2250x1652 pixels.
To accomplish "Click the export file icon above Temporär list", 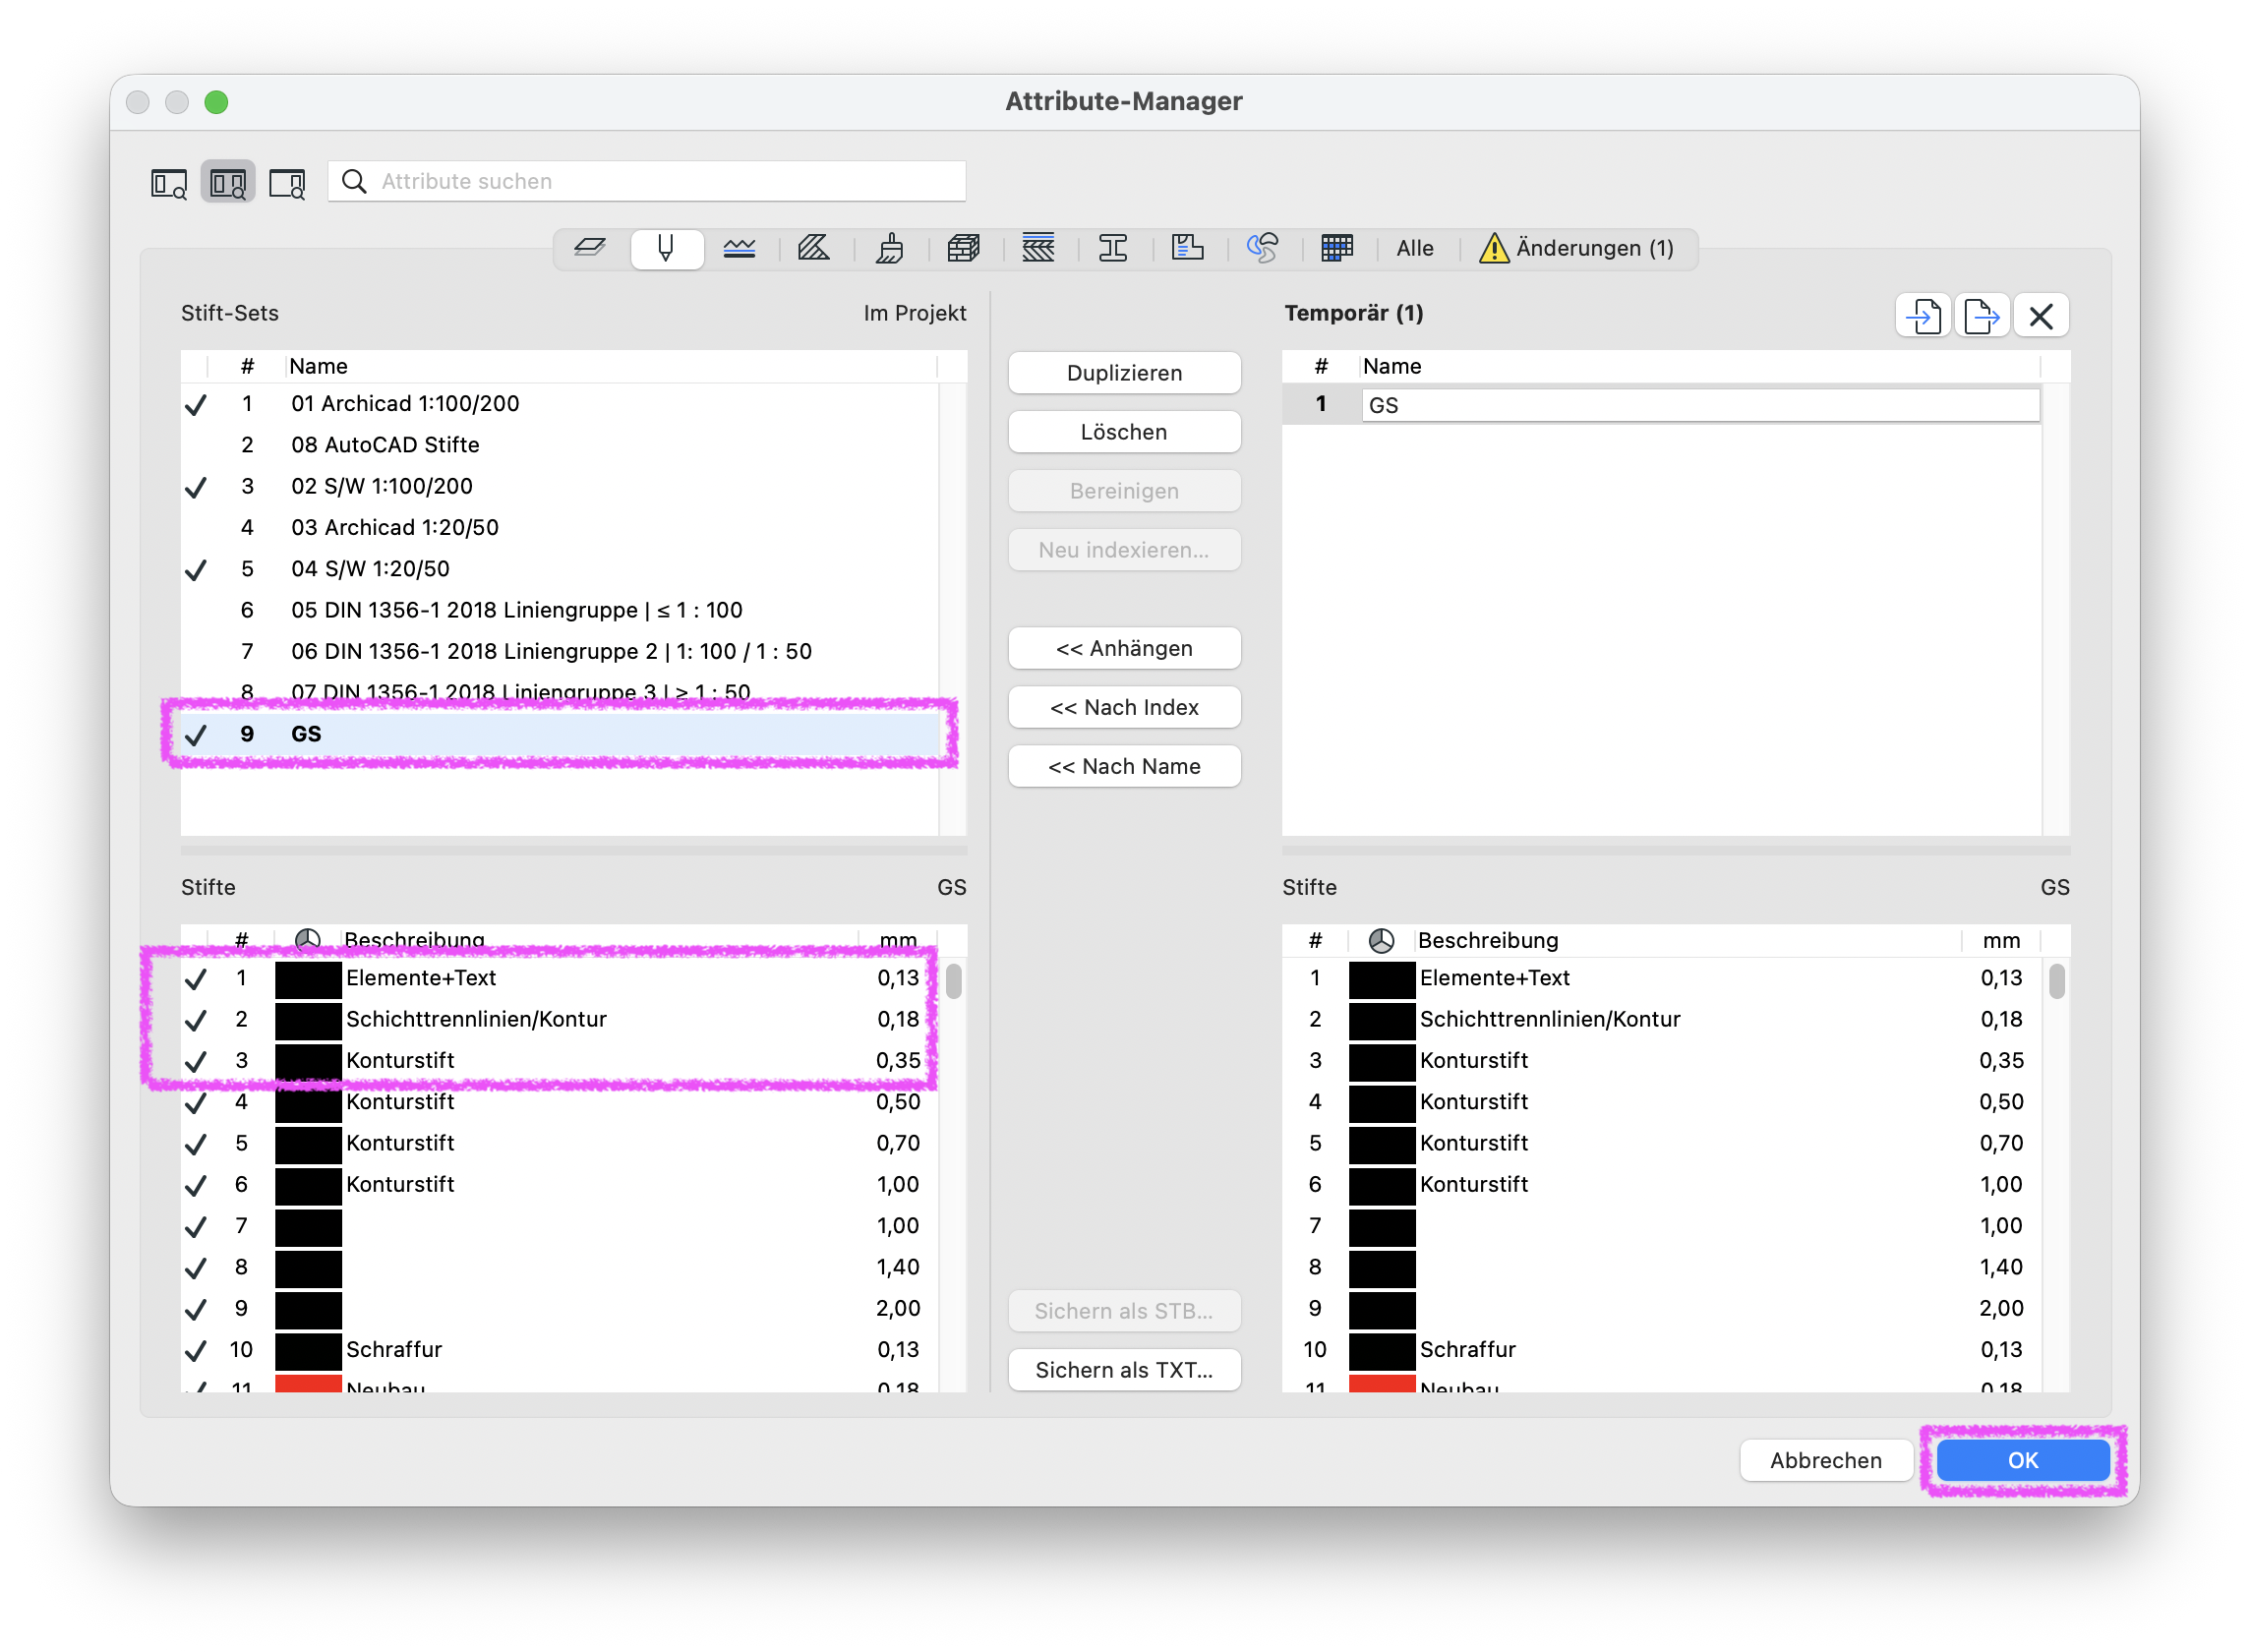I will tap(1981, 316).
